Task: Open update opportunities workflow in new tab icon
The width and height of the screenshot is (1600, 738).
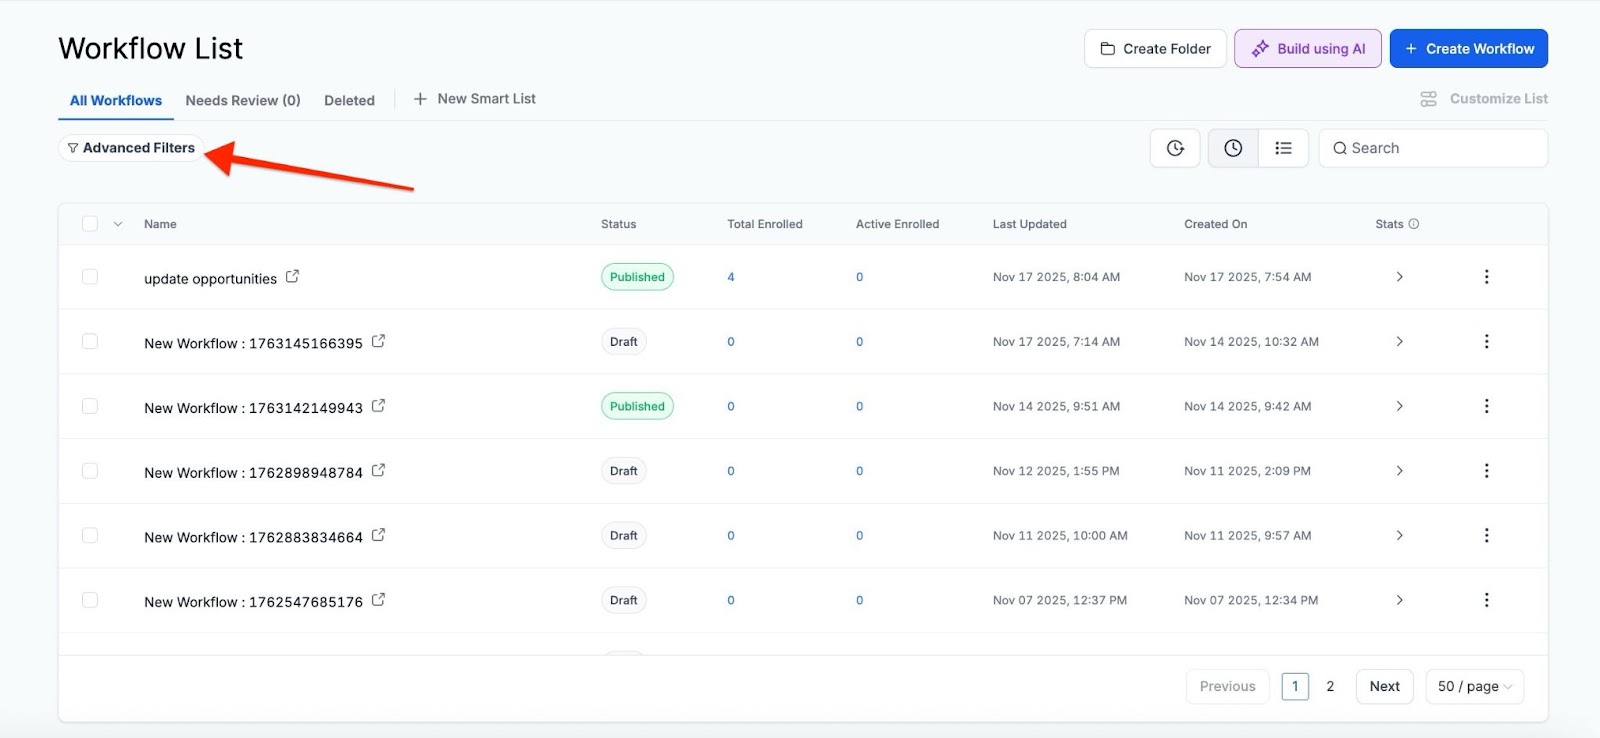Action: (292, 277)
